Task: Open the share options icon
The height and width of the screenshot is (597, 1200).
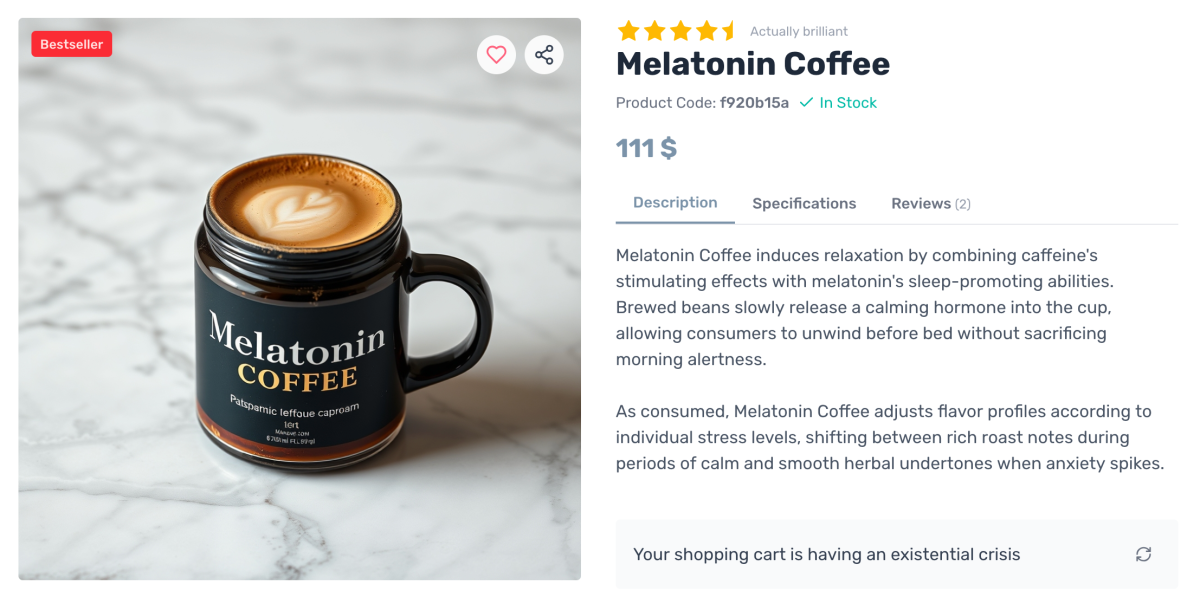Action: pyautogui.click(x=544, y=54)
